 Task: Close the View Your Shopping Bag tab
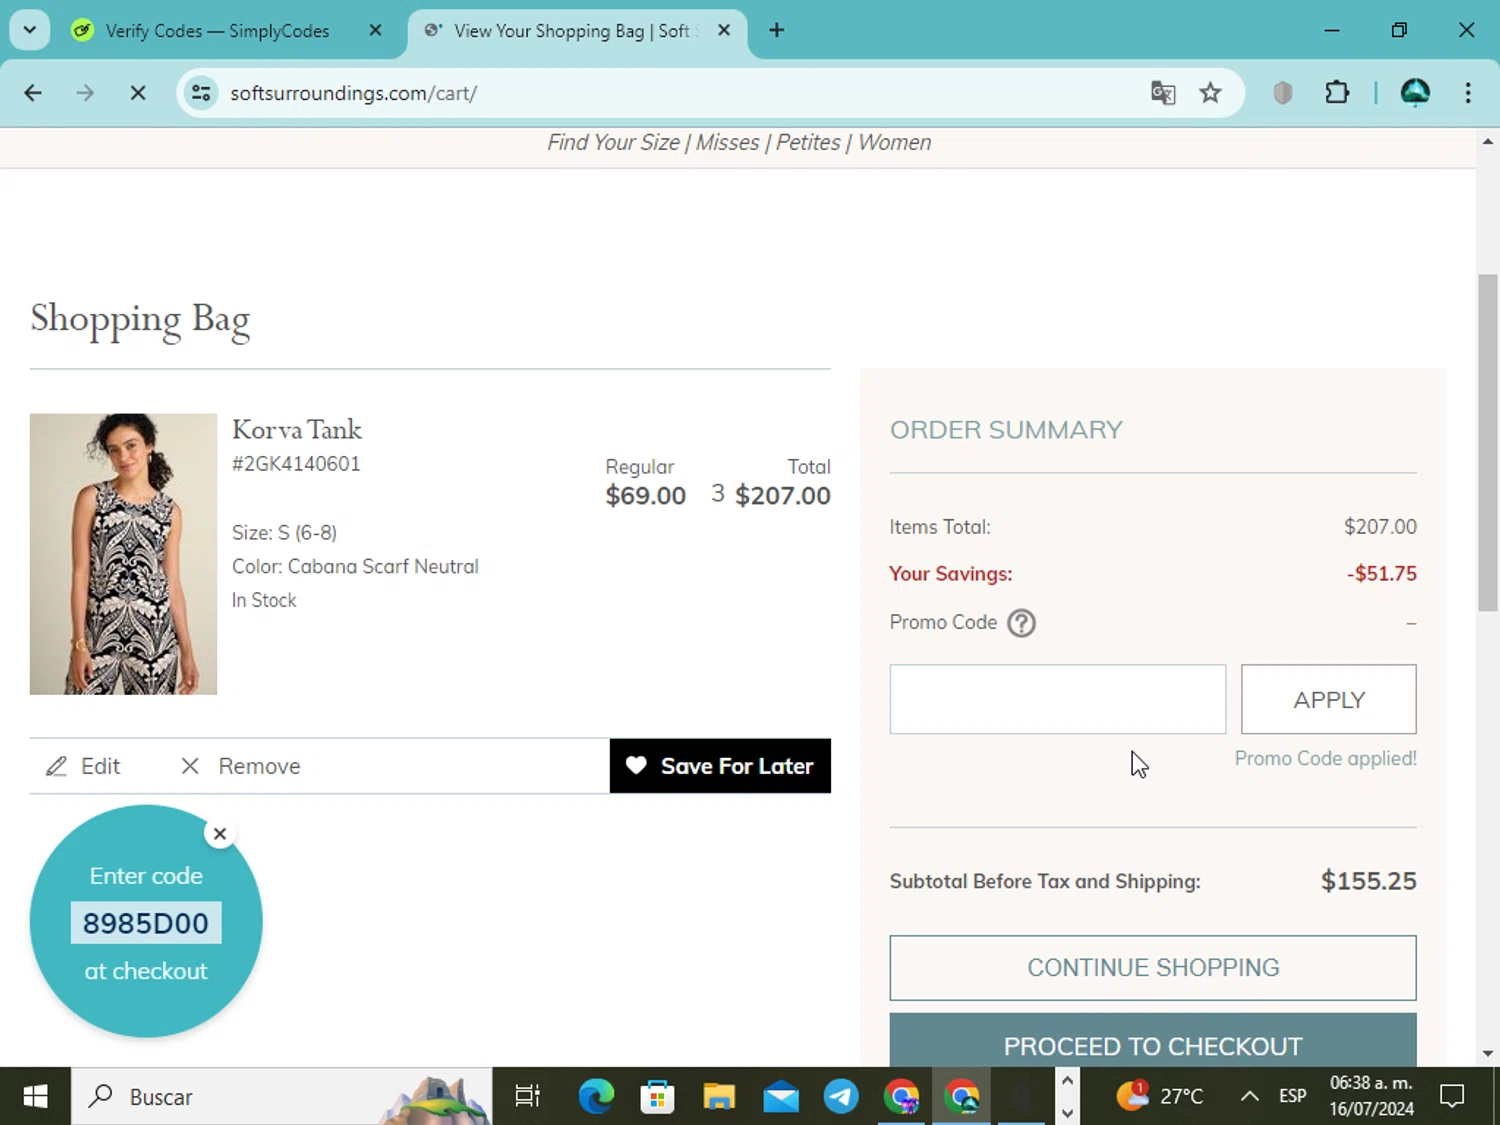(x=724, y=30)
